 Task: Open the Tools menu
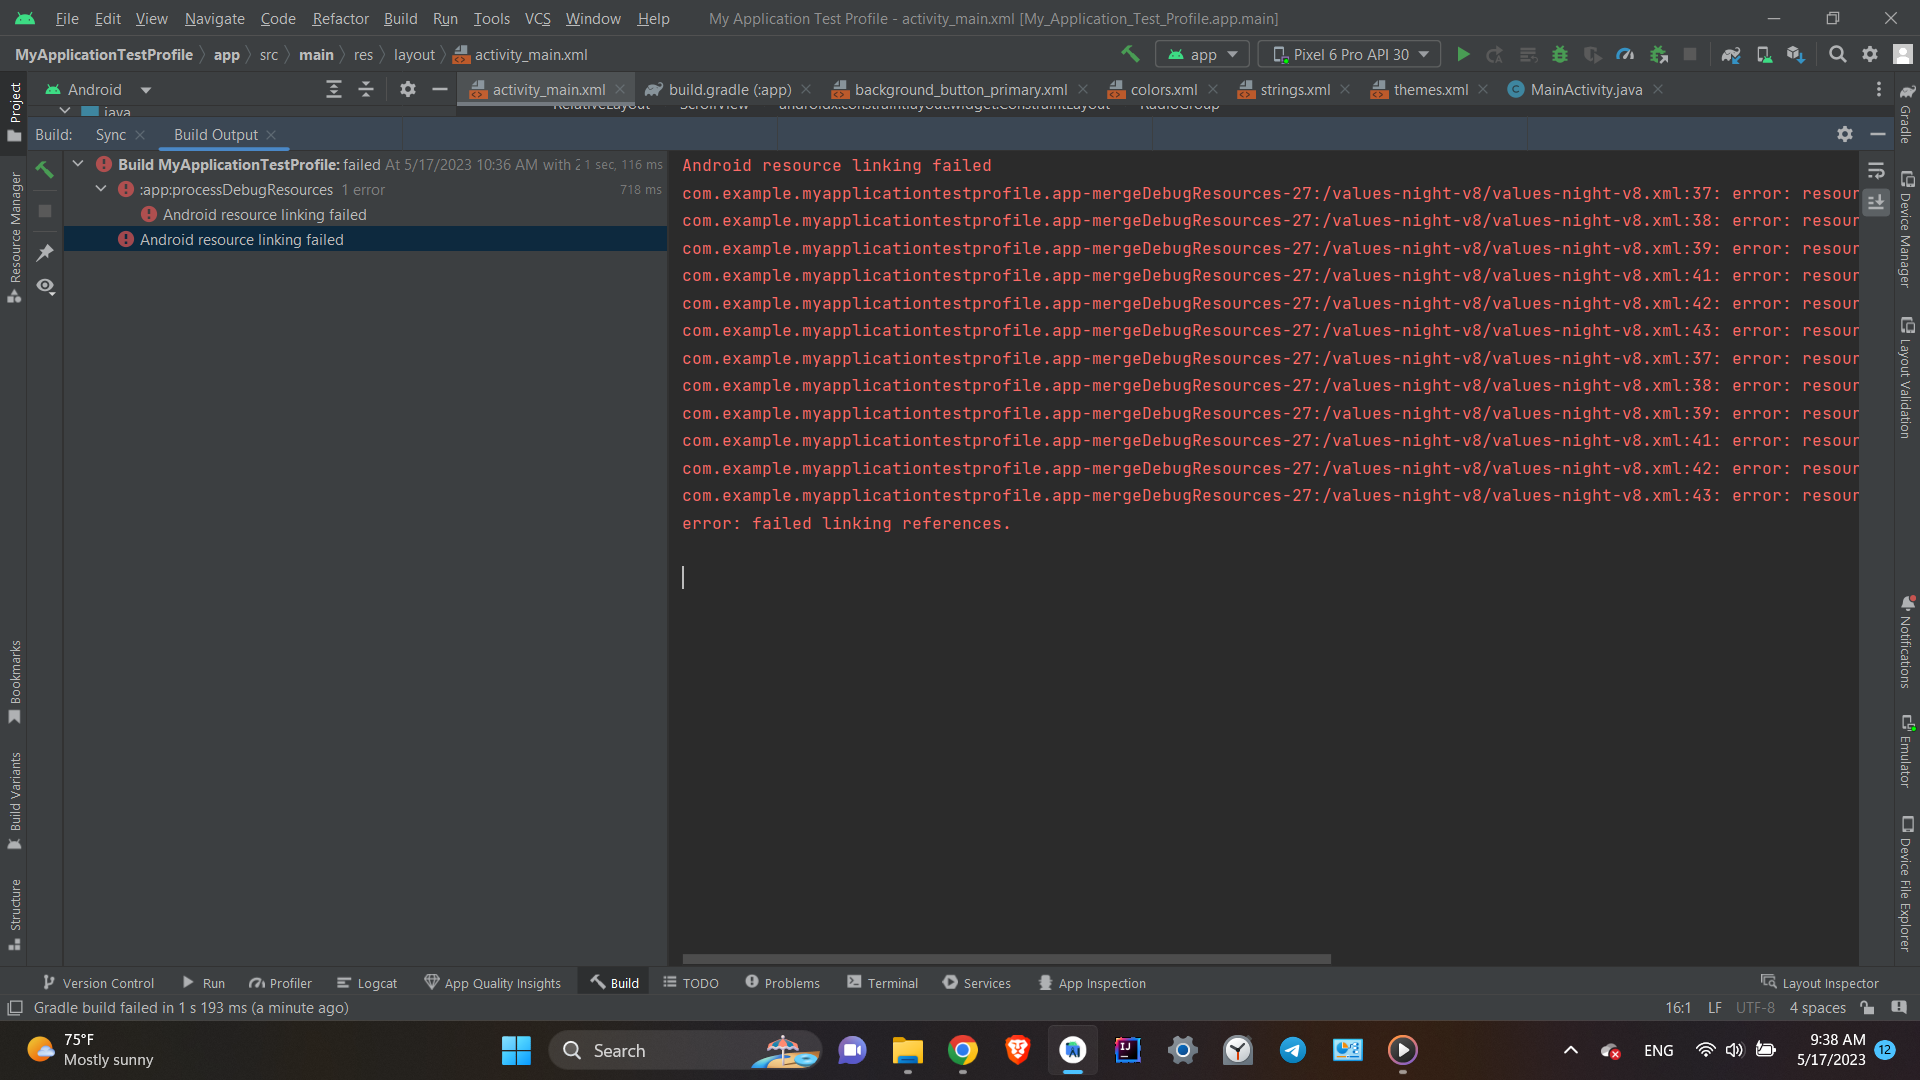[491, 18]
